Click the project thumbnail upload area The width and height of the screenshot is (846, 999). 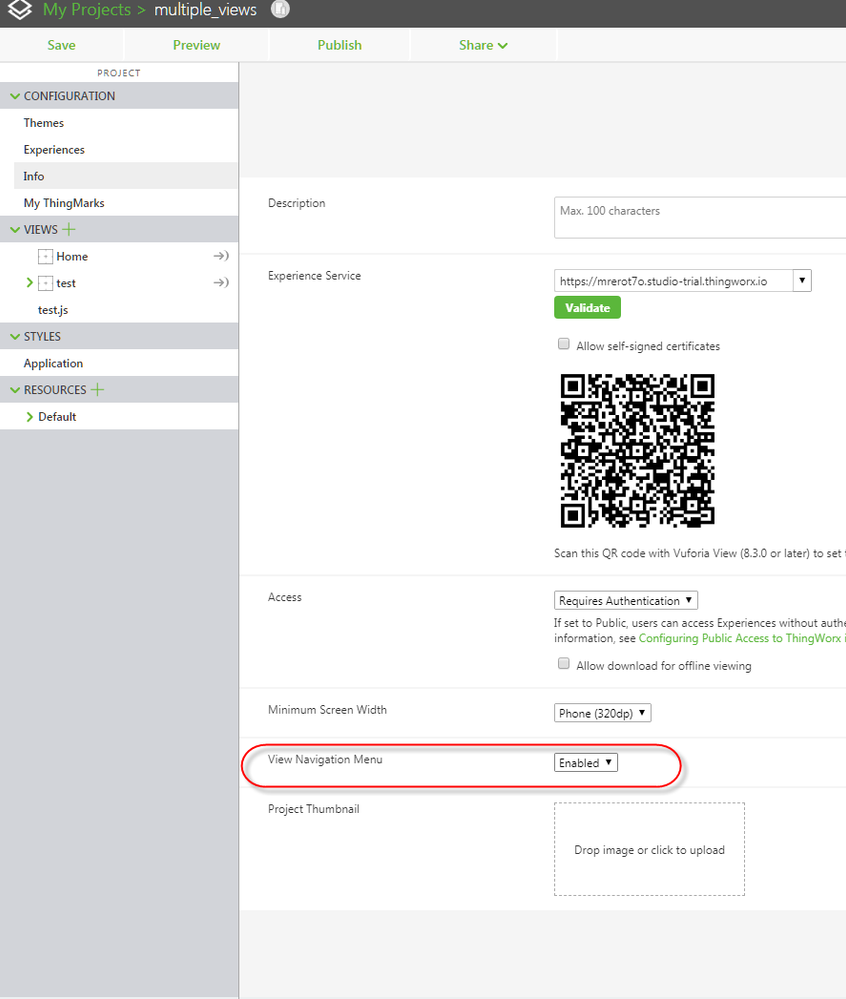click(649, 849)
